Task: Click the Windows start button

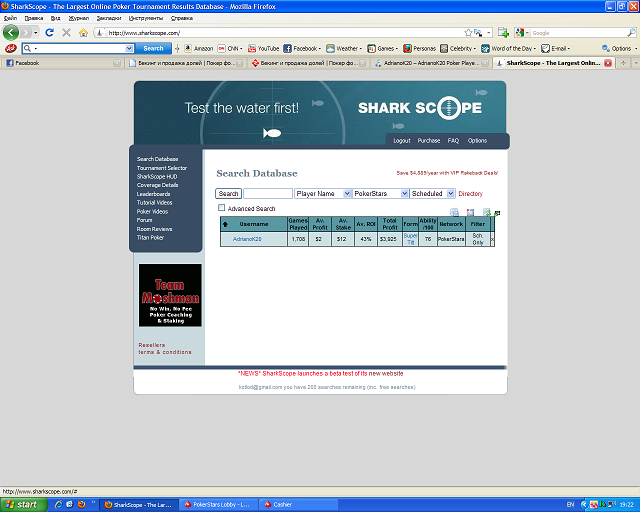Action: tap(23, 505)
